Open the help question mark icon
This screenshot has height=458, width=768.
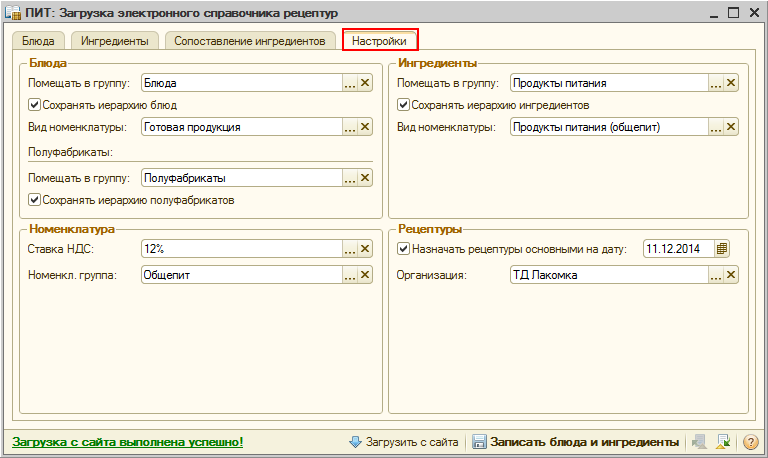point(750,441)
